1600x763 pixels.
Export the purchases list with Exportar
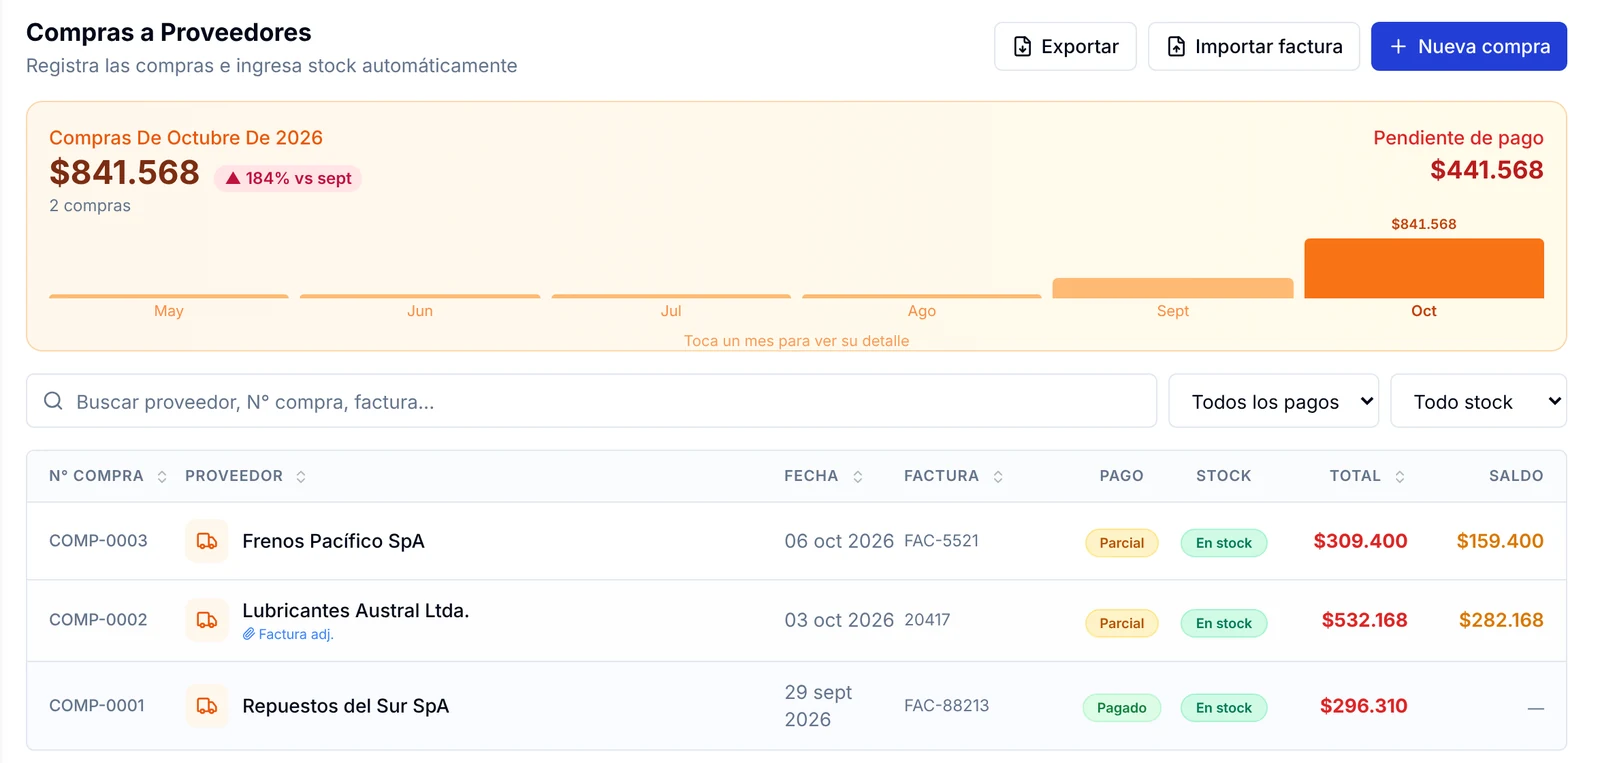(x=1065, y=46)
